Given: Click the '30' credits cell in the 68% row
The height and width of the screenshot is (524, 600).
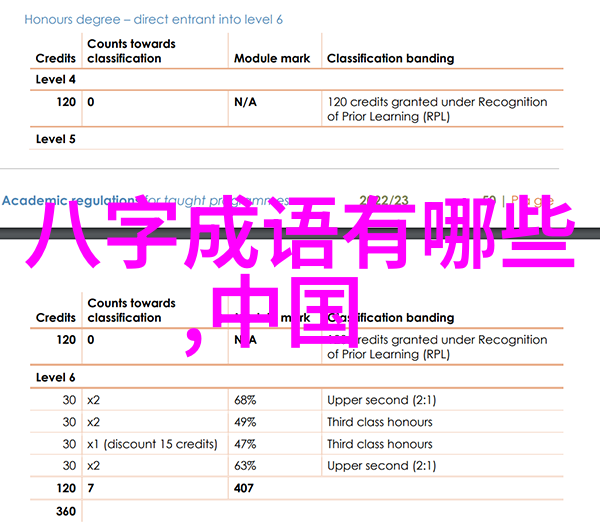Looking at the screenshot, I should point(69,400).
